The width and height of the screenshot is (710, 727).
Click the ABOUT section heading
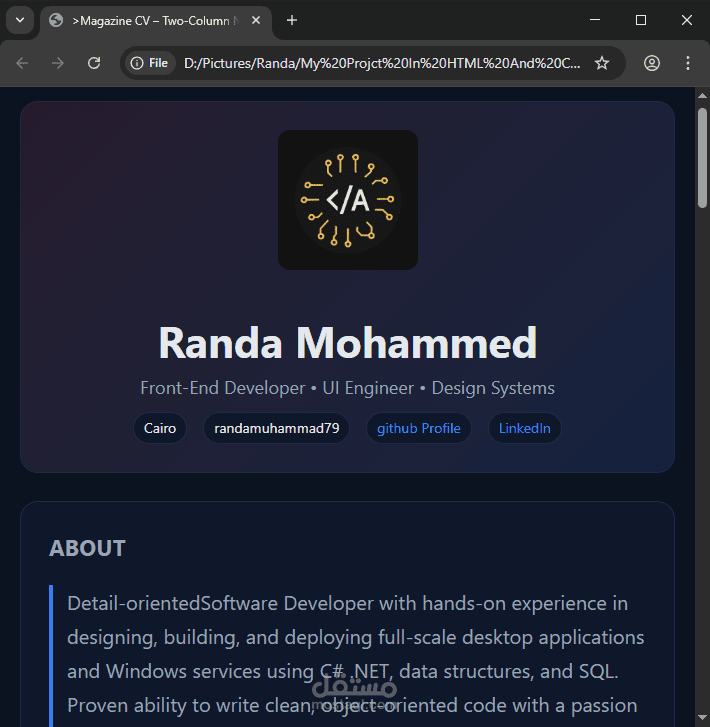(87, 548)
